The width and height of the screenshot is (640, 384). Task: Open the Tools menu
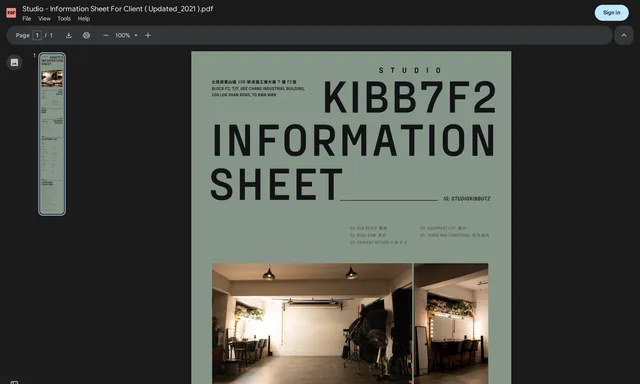[64, 19]
